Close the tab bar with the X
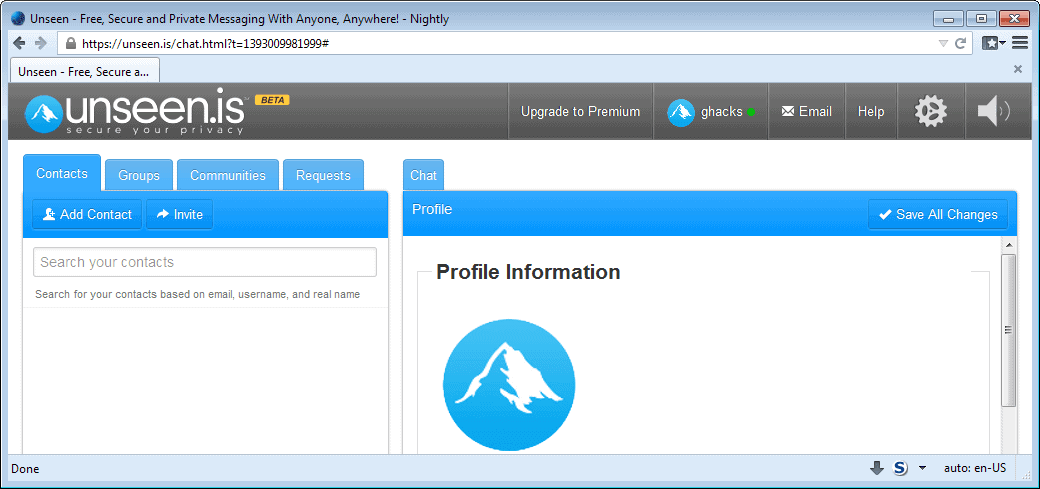 click(x=1018, y=68)
